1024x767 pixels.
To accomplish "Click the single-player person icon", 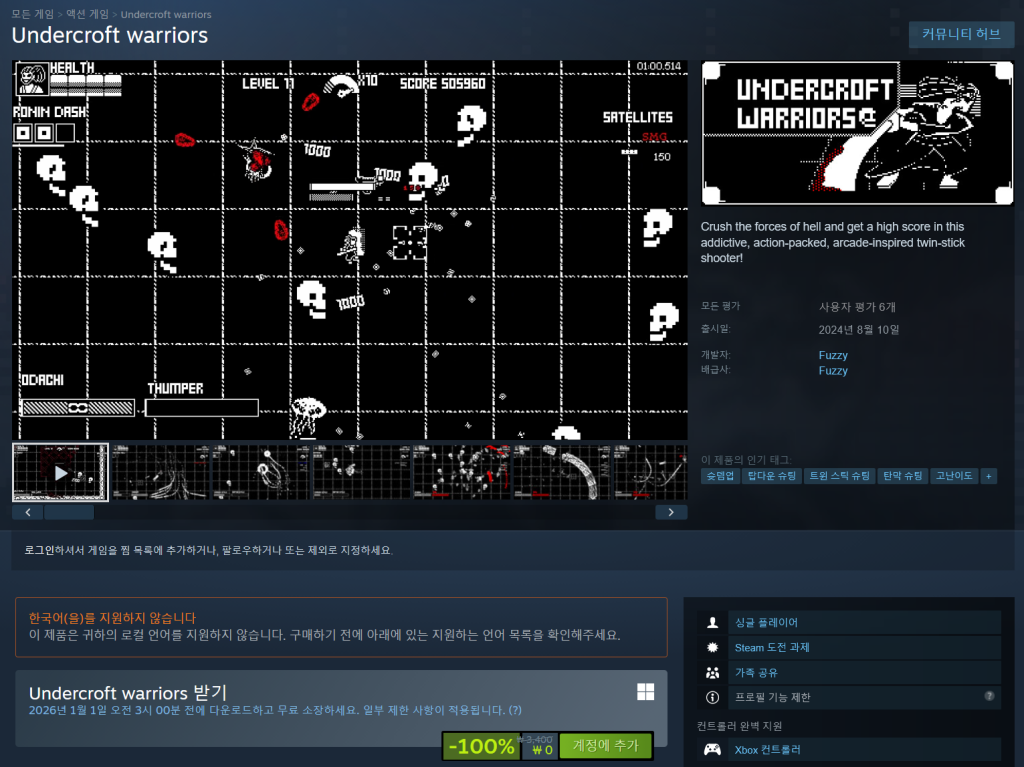I will (x=712, y=622).
